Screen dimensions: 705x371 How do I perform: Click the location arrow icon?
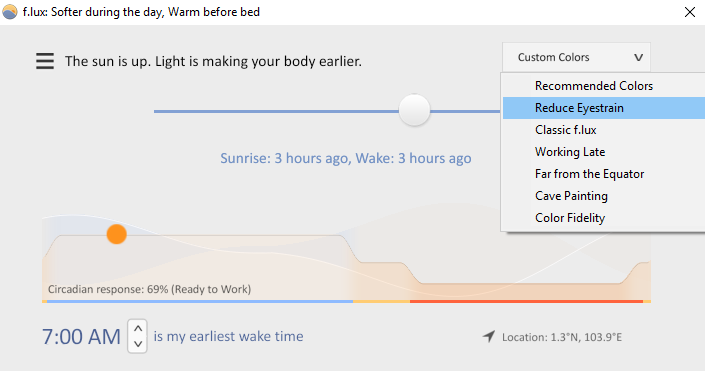coord(489,336)
